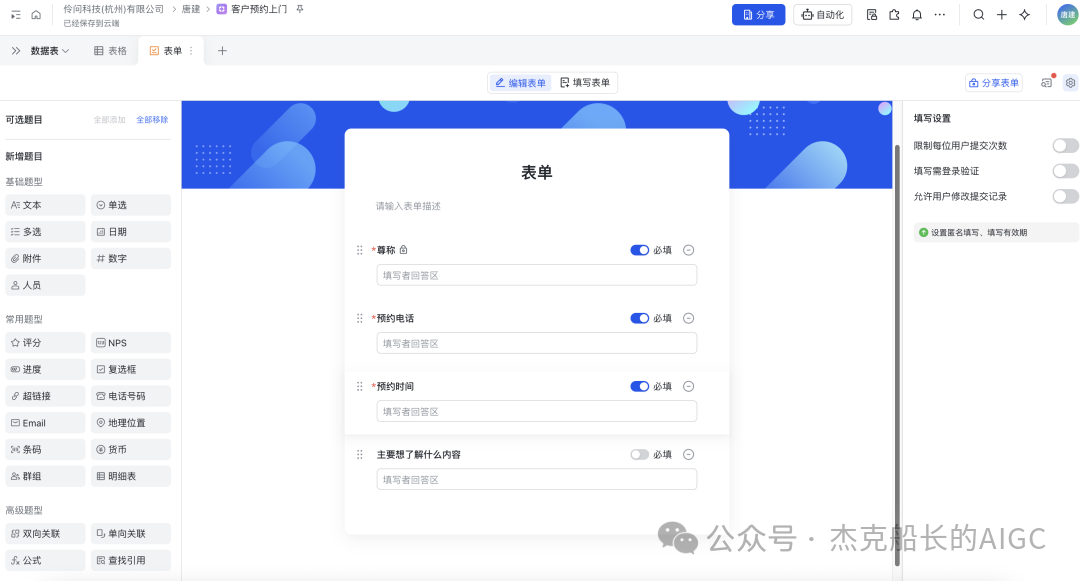
Task: Click the drag handle of 预约电话 question
Action: point(360,318)
